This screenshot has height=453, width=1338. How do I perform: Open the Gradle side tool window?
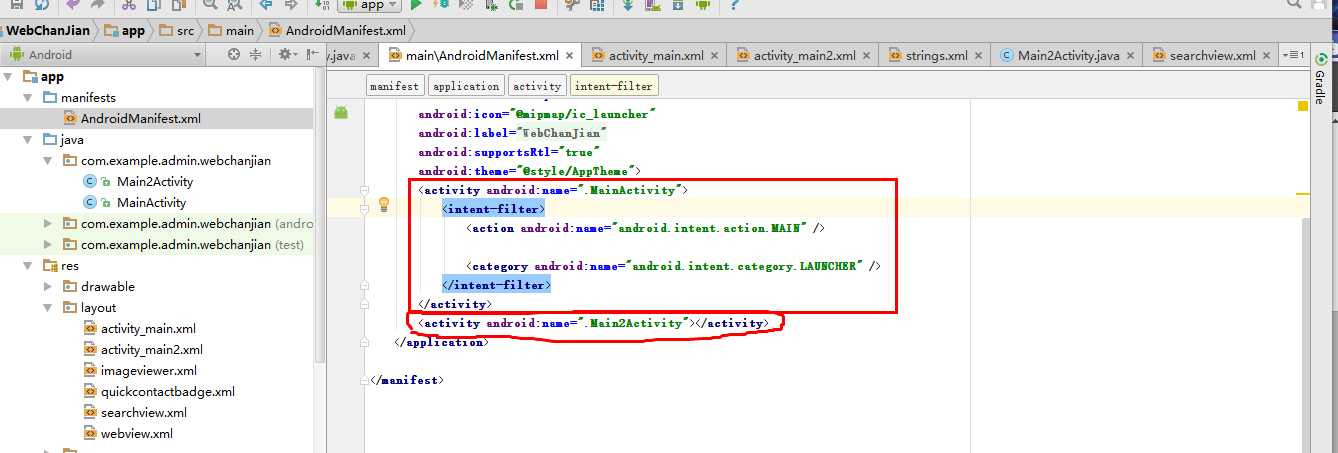1320,80
